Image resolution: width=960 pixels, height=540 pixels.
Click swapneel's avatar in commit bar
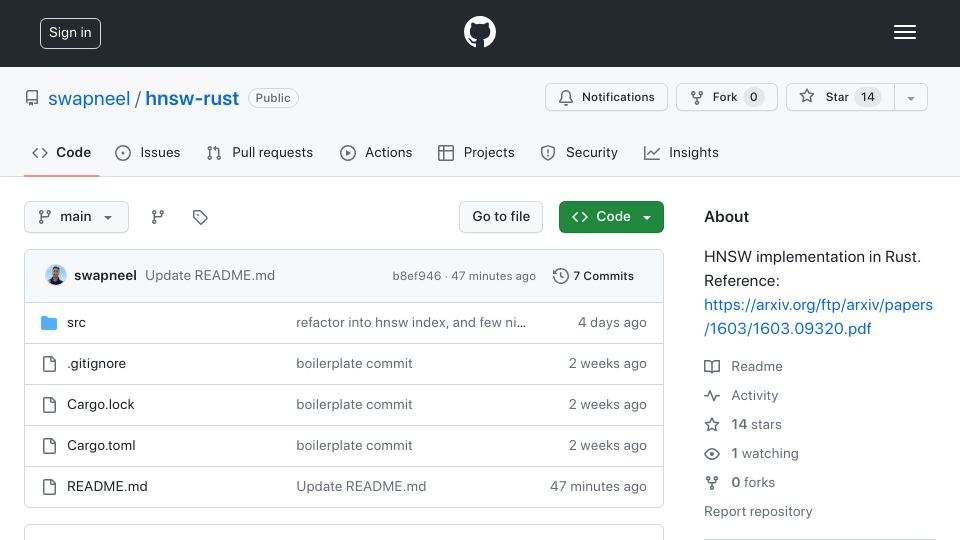point(56,276)
